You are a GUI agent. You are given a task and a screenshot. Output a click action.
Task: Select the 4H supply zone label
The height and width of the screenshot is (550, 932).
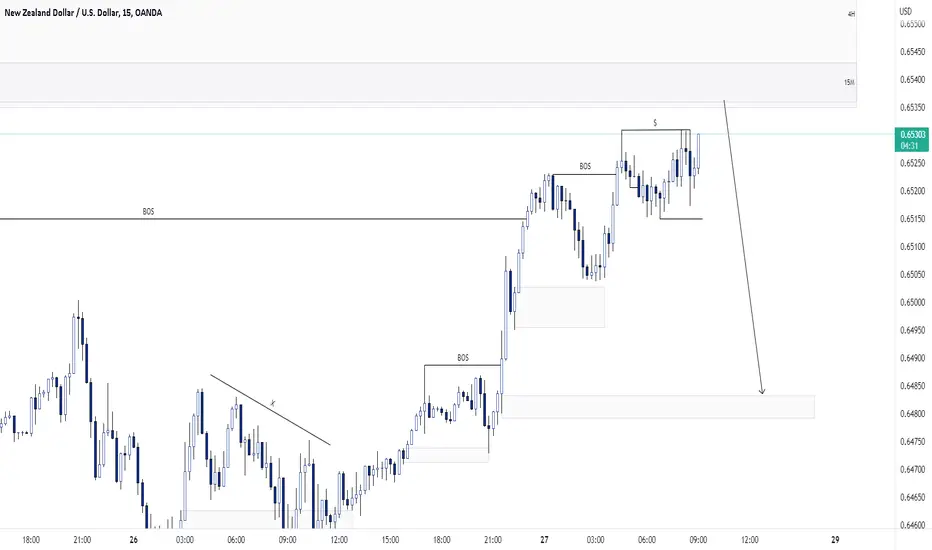(x=851, y=14)
